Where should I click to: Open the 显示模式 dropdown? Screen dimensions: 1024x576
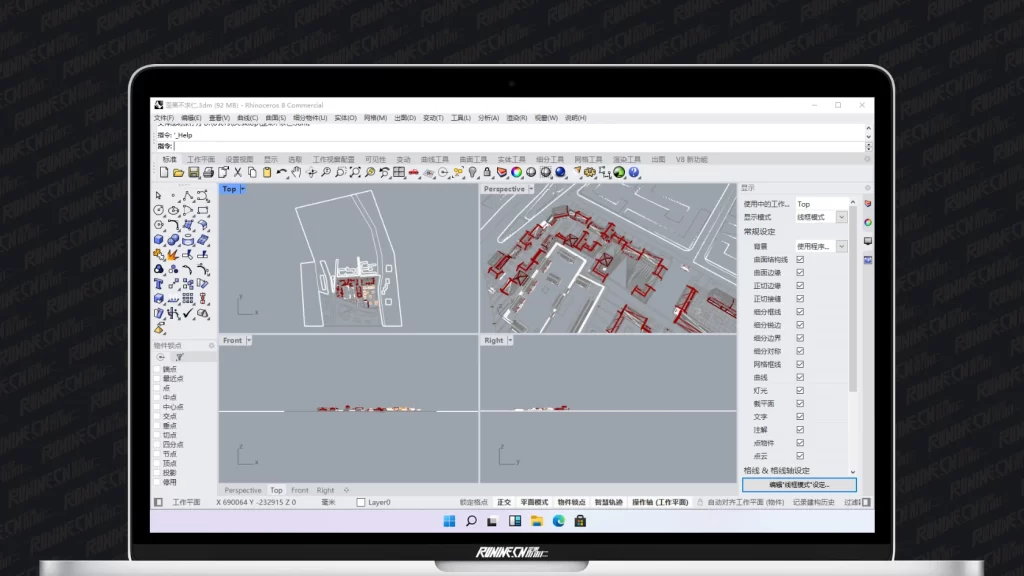click(841, 217)
